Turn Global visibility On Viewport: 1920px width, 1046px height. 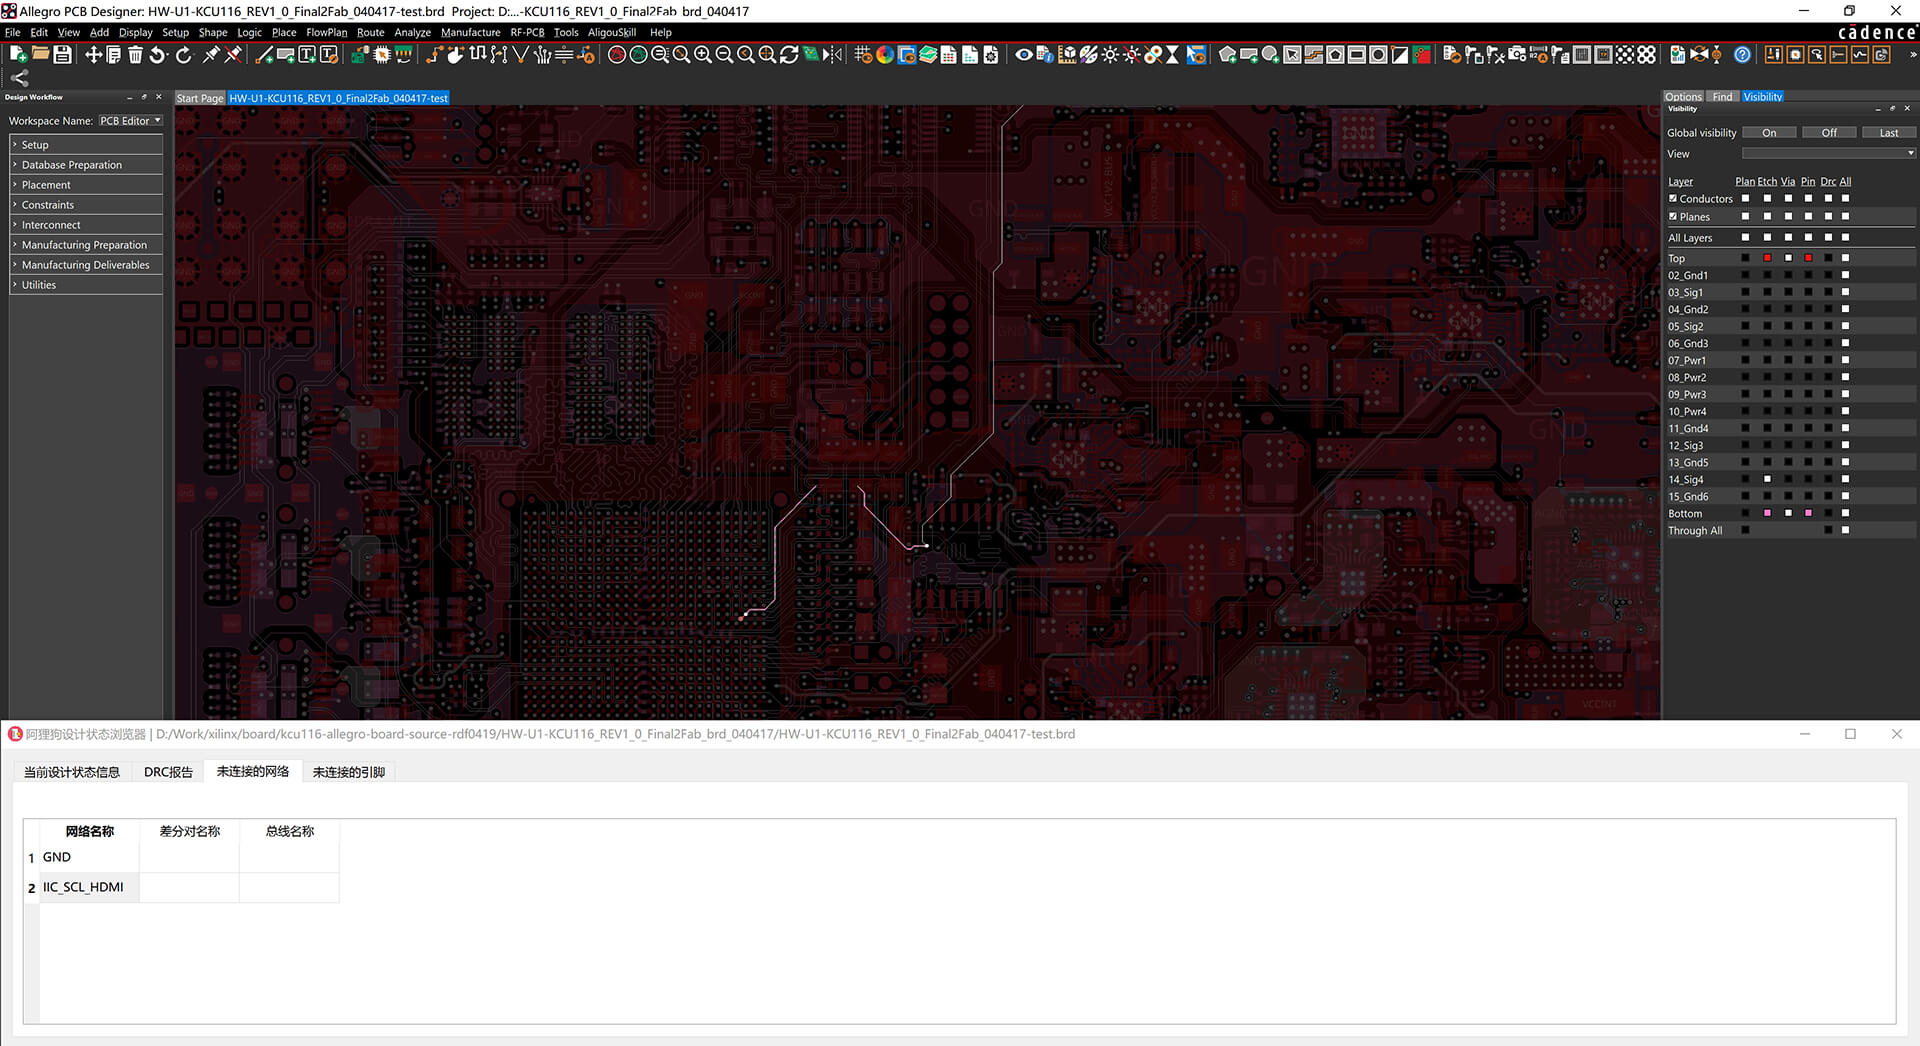coord(1769,132)
